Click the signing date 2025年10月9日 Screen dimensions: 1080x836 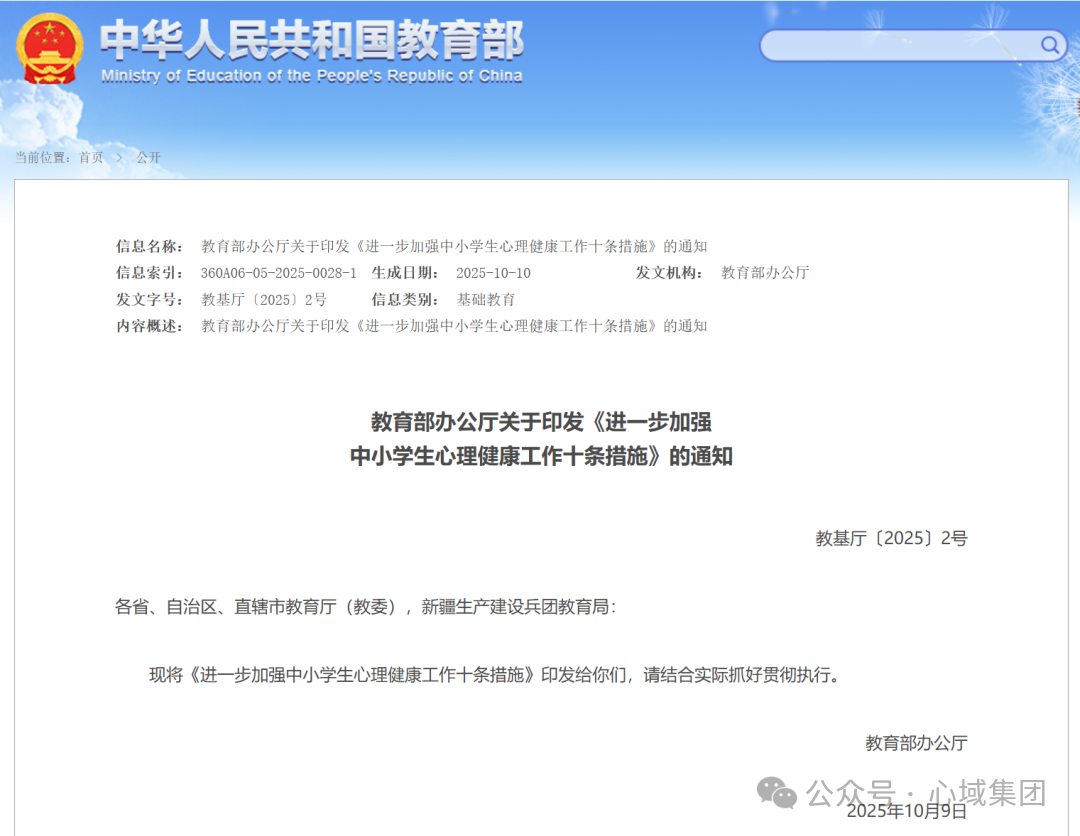coord(907,811)
